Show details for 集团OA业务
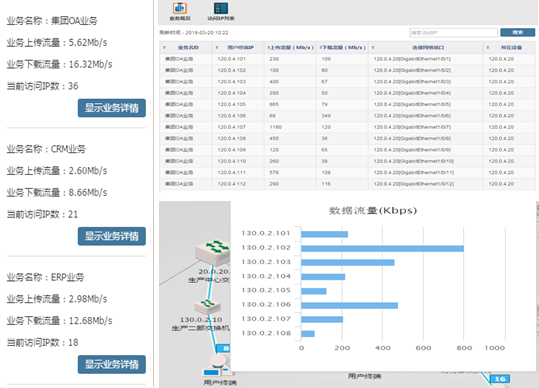The image size is (539, 388). pyautogui.click(x=112, y=108)
